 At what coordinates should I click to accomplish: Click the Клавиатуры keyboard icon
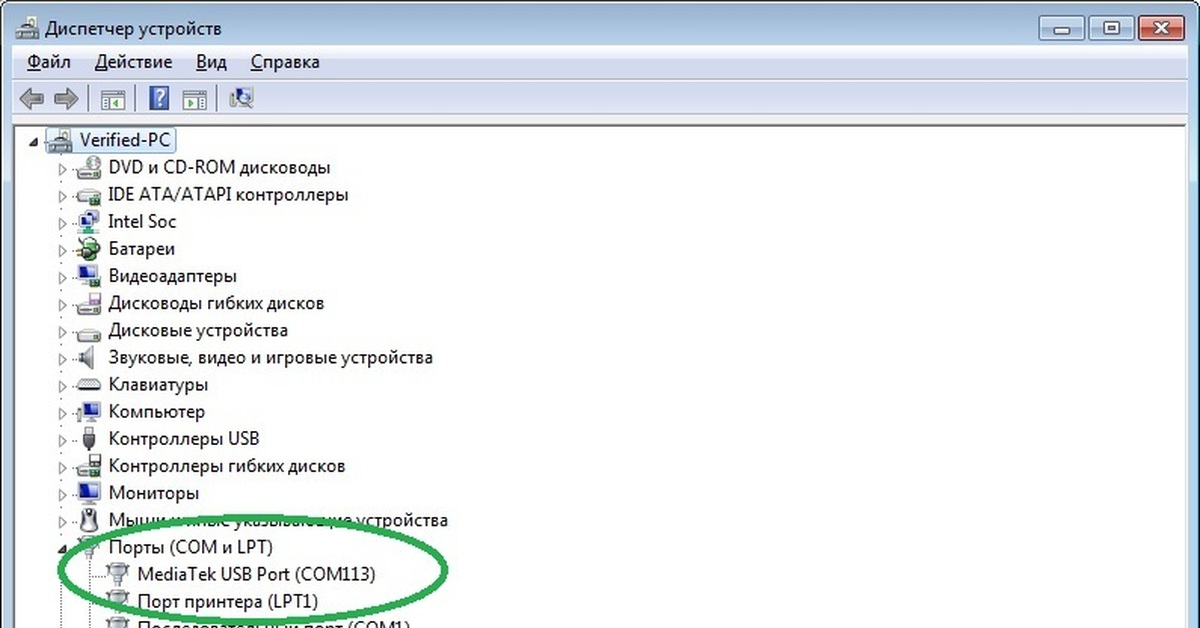click(90, 384)
